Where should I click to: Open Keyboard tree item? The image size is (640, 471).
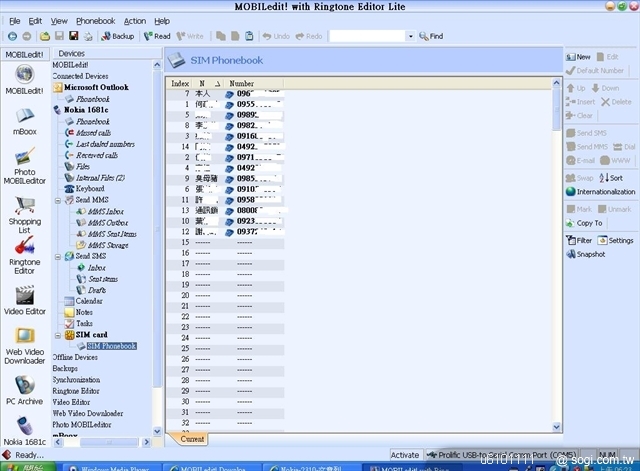click(90, 189)
